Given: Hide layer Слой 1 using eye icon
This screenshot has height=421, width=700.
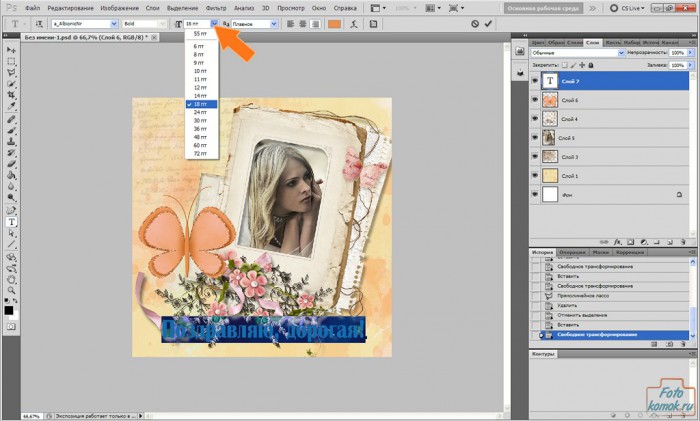Looking at the screenshot, I should click(x=534, y=176).
